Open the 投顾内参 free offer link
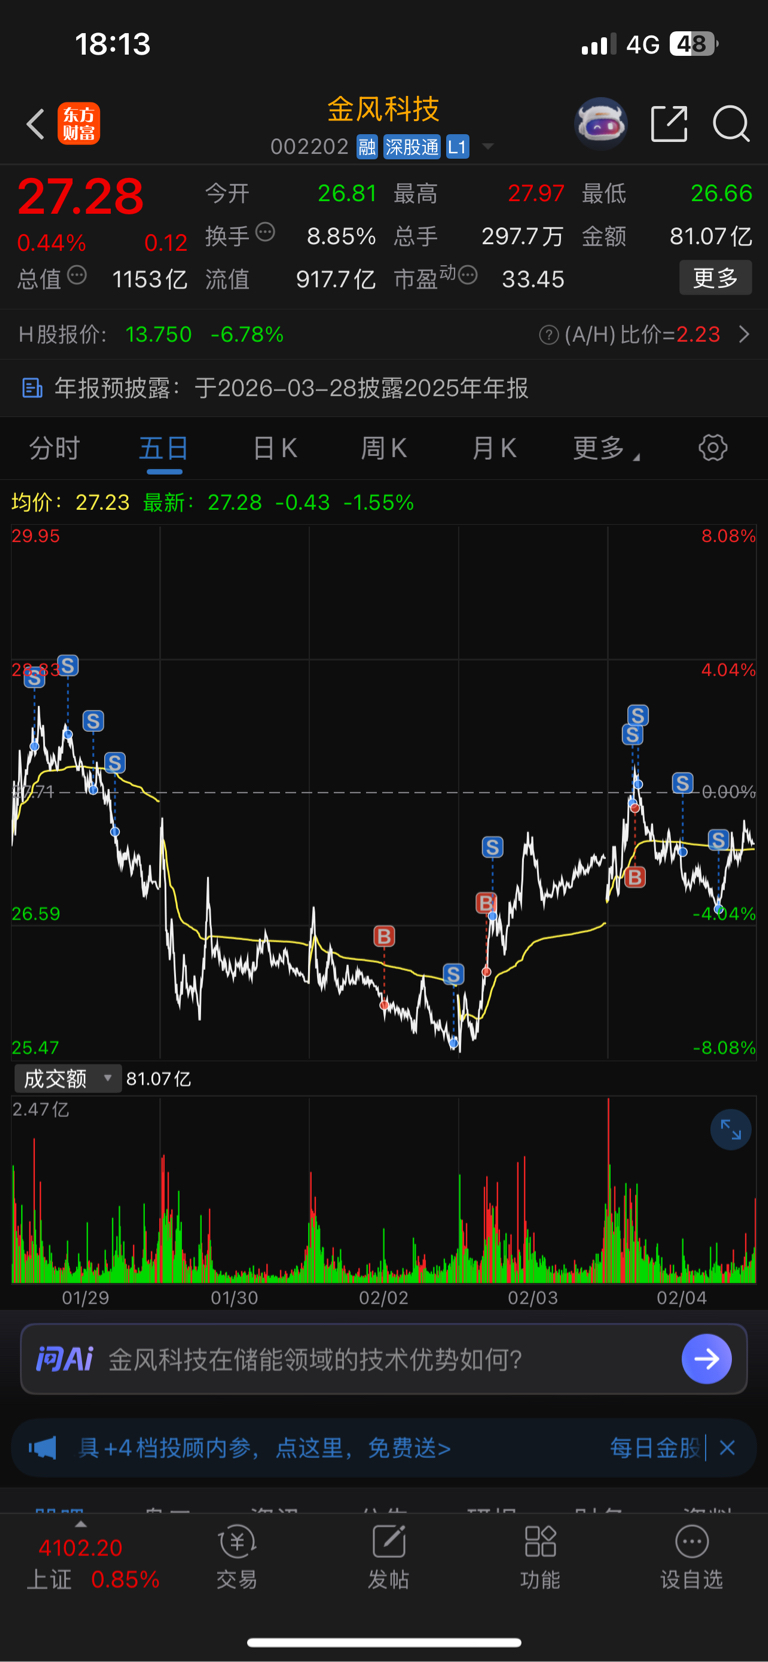The width and height of the screenshot is (768, 1662). click(x=264, y=1447)
